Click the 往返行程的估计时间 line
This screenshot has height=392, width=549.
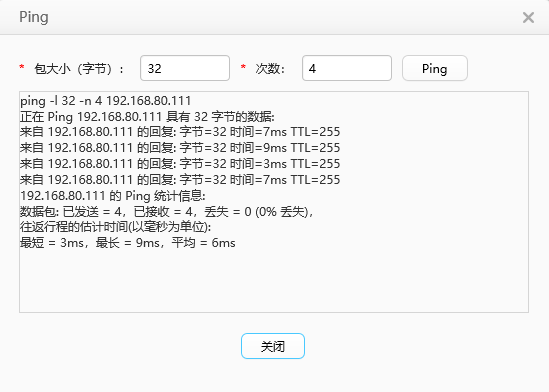click(x=116, y=227)
